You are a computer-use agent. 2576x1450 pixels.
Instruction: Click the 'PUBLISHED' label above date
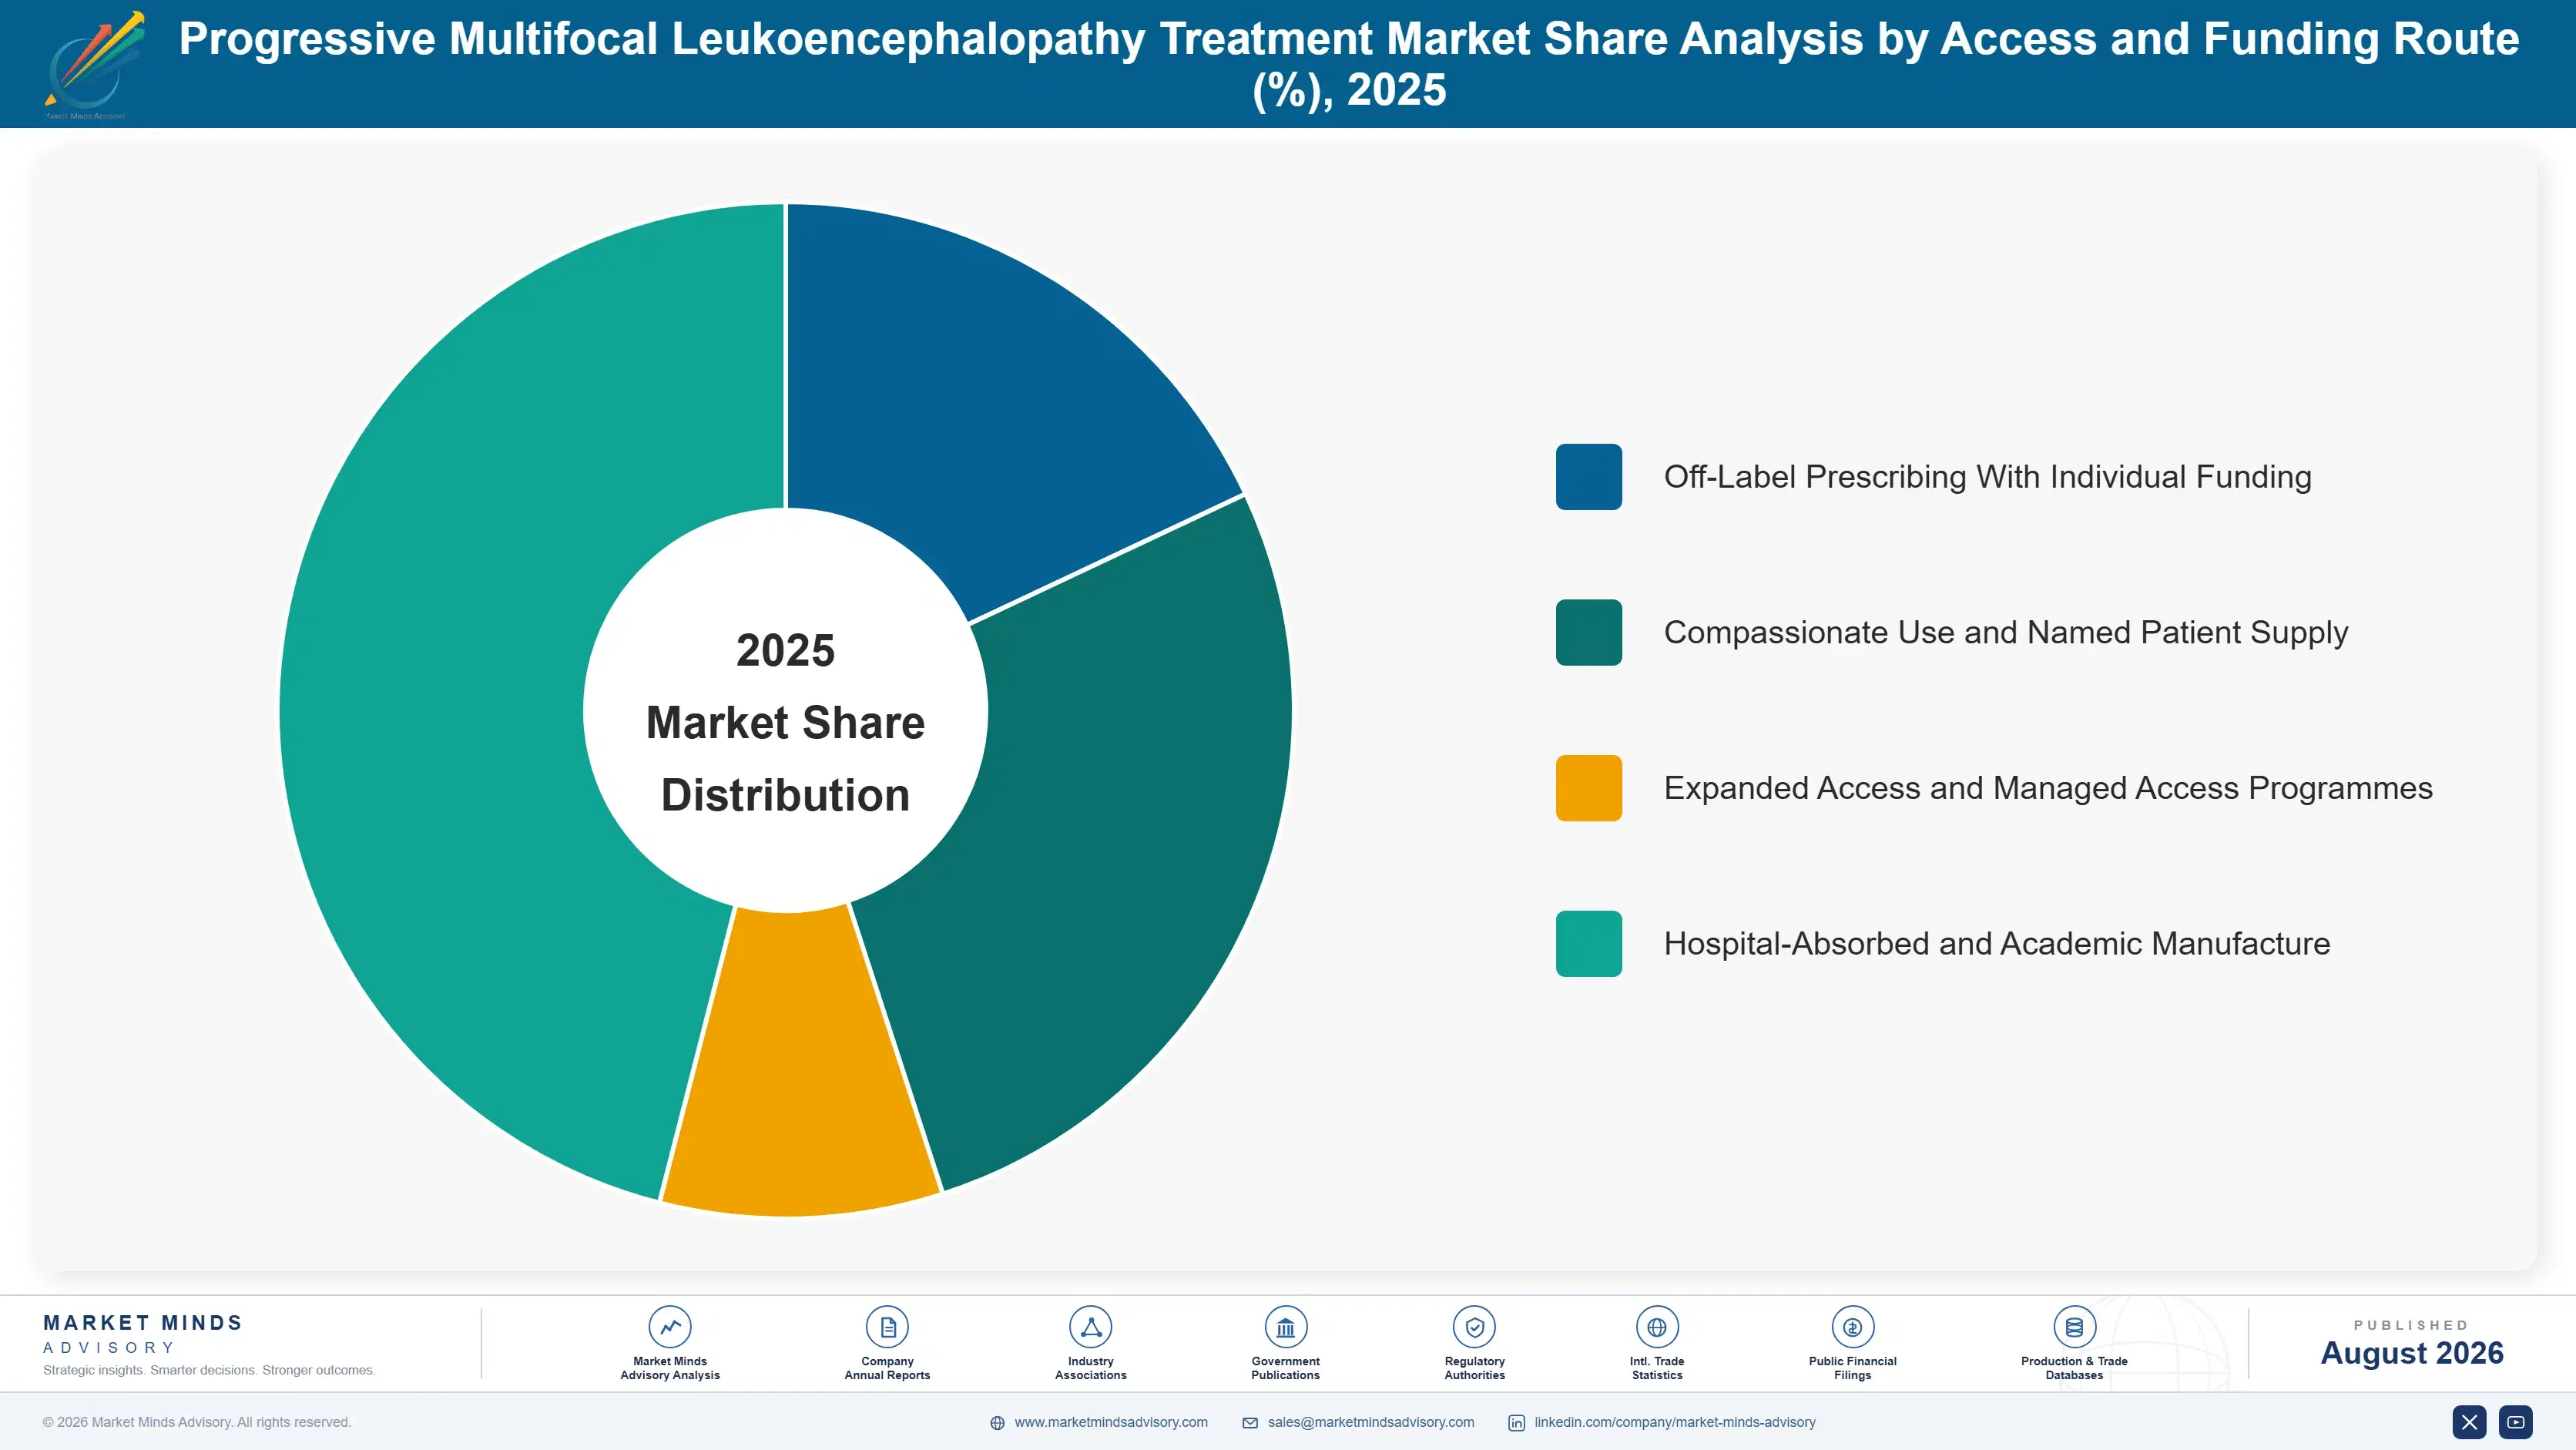pyautogui.click(x=2411, y=1325)
